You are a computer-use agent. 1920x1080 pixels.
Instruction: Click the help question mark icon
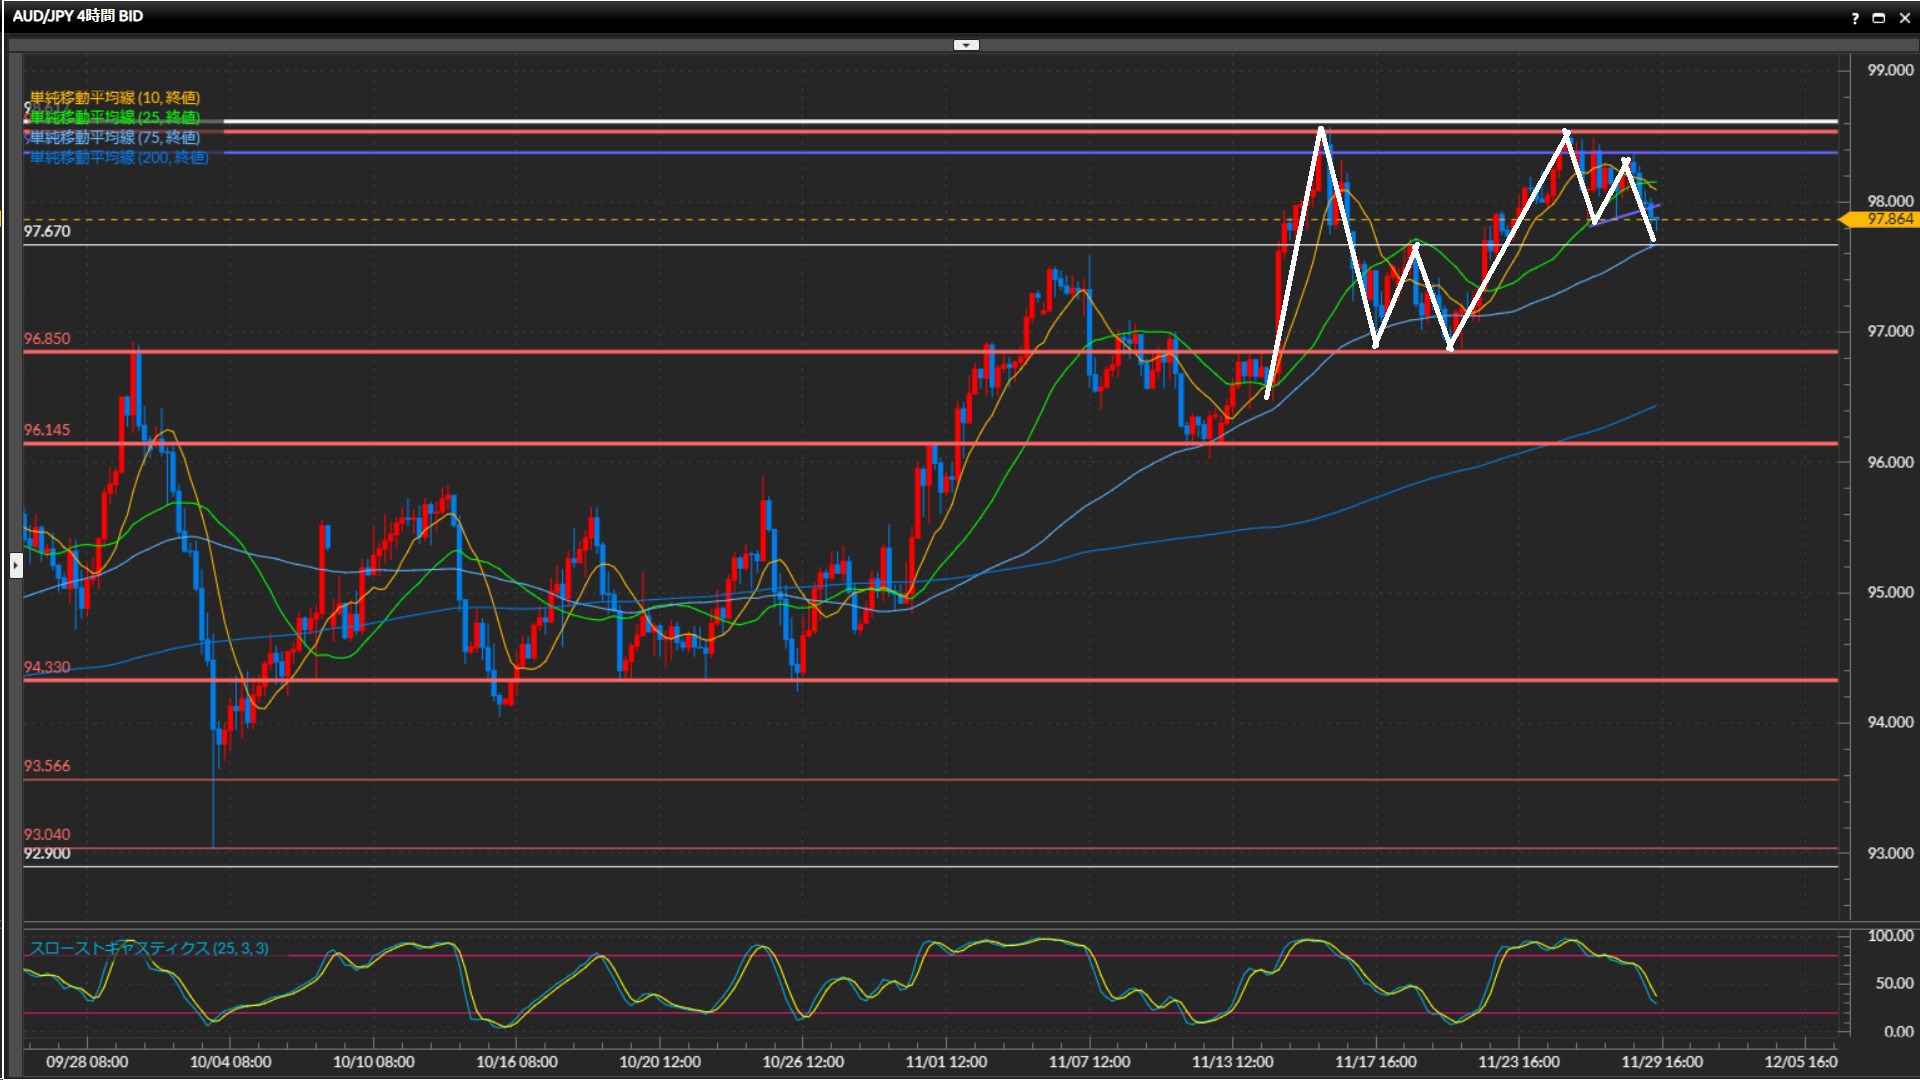click(x=1855, y=17)
